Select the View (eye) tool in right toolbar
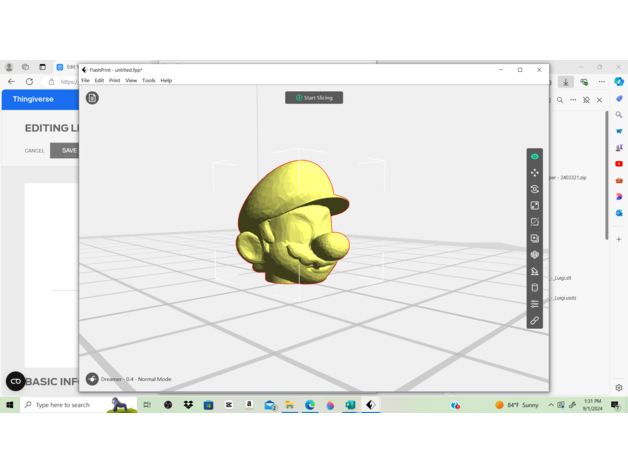Screen dimensions: 628x472 (x=534, y=156)
